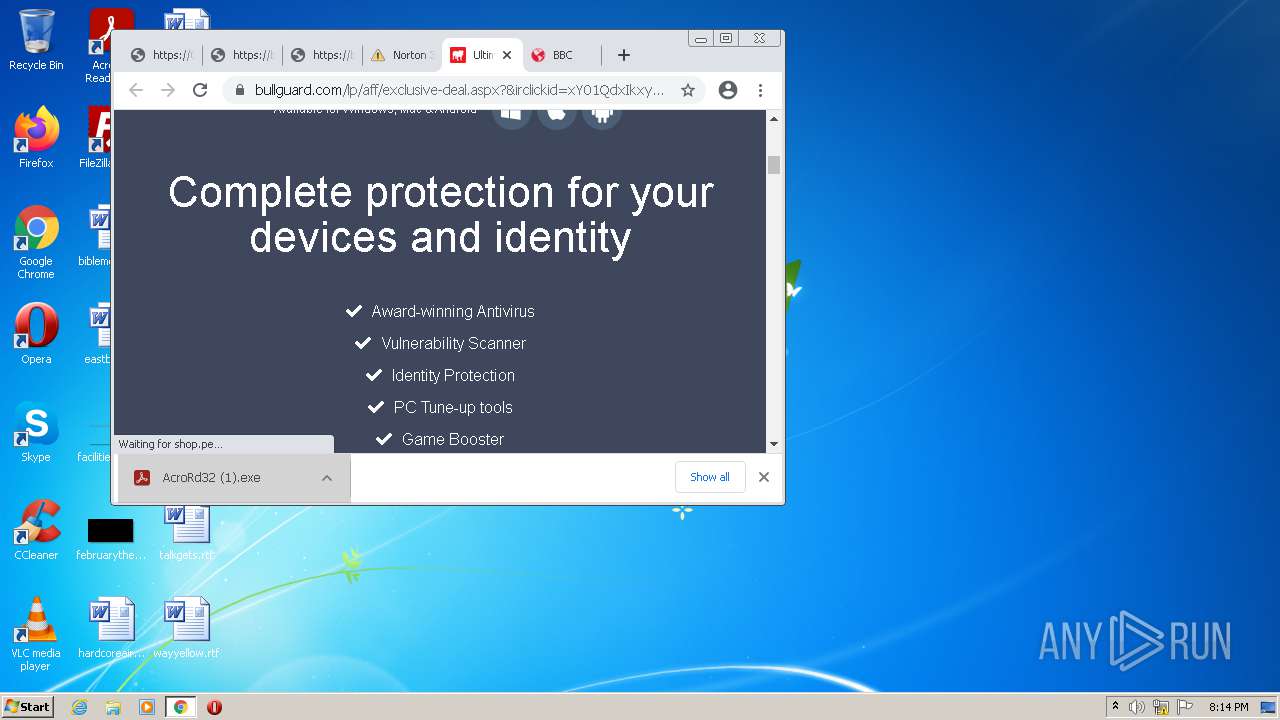Click 'Identity Protection' text

(453, 375)
